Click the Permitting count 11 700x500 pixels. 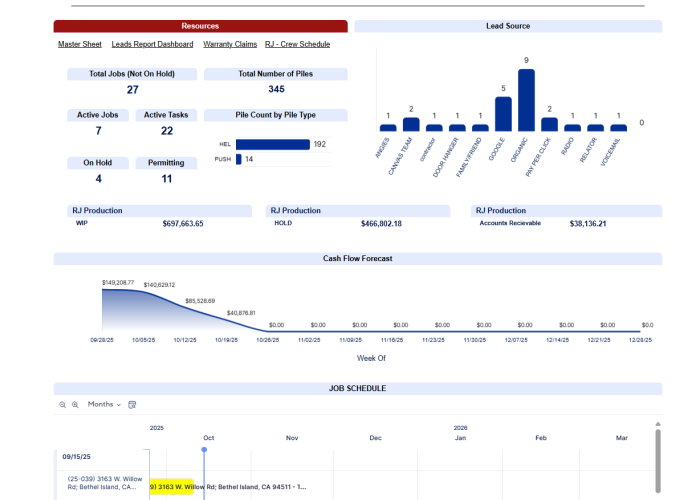(x=167, y=179)
